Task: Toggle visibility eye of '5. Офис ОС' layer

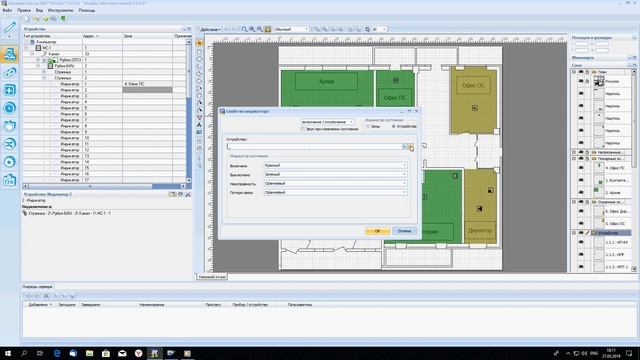Action: (581, 223)
